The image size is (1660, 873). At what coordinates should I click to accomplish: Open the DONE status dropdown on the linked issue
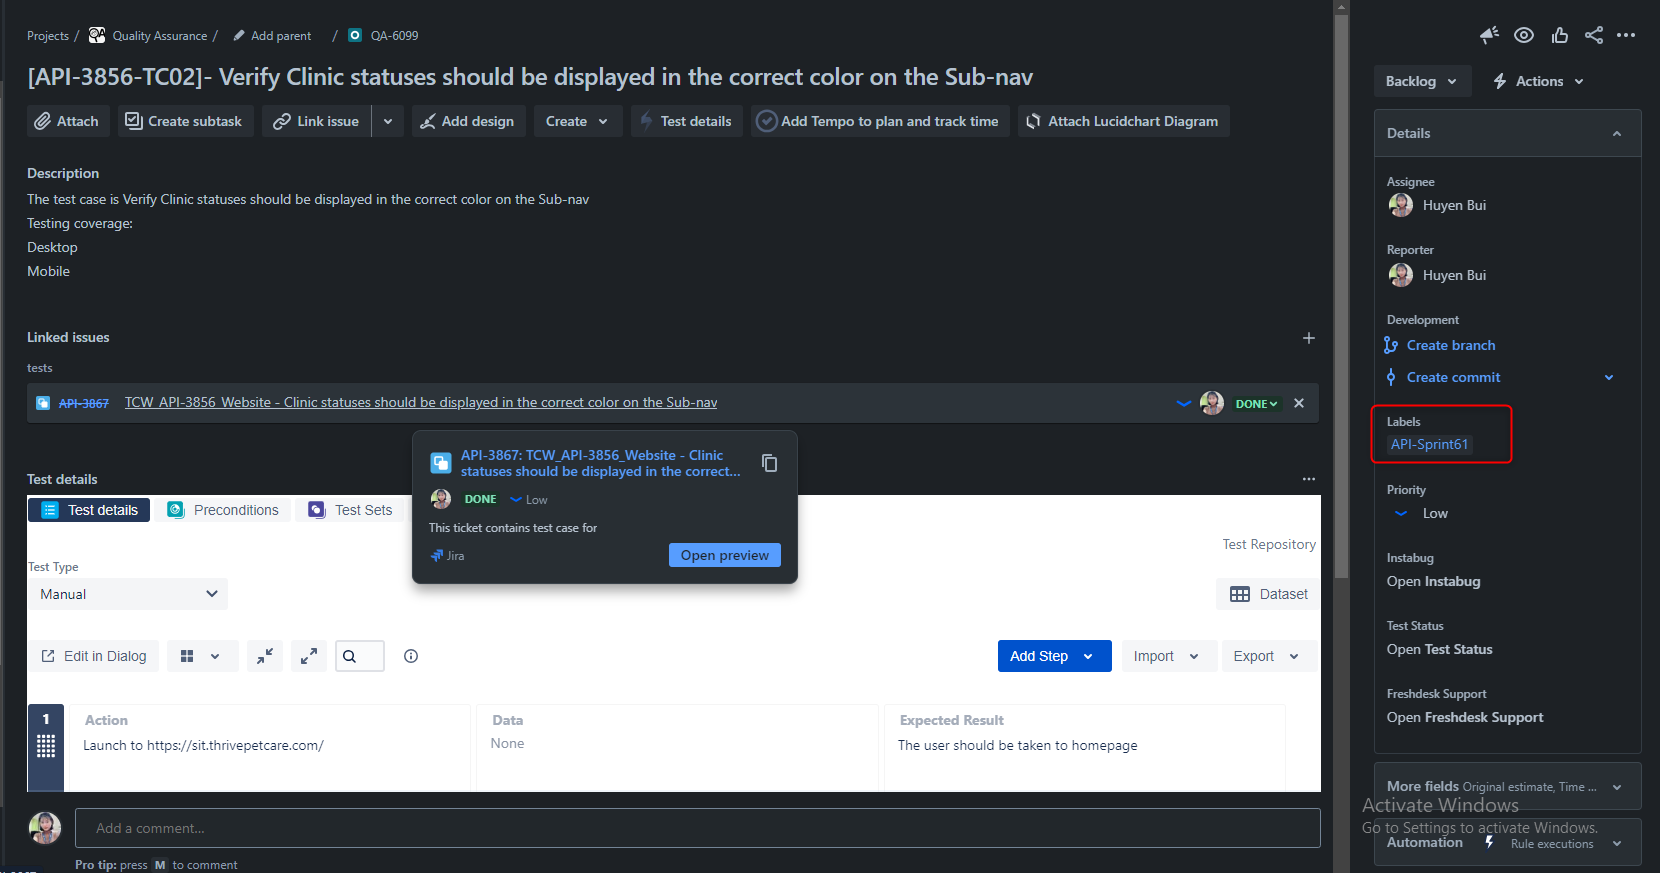coord(1256,404)
